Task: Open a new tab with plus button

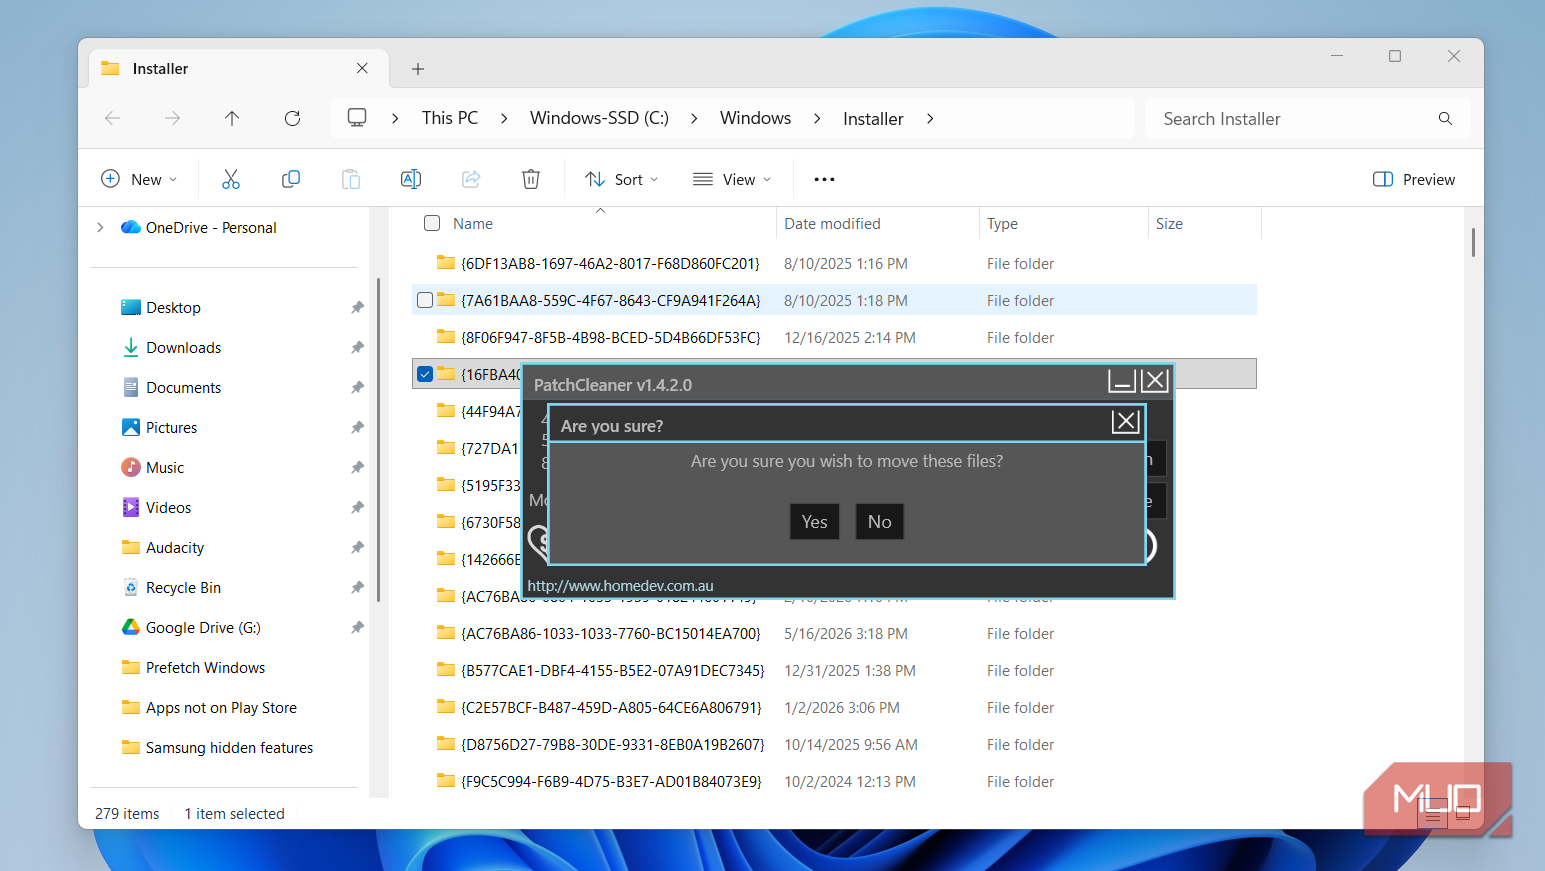Action: coord(418,69)
